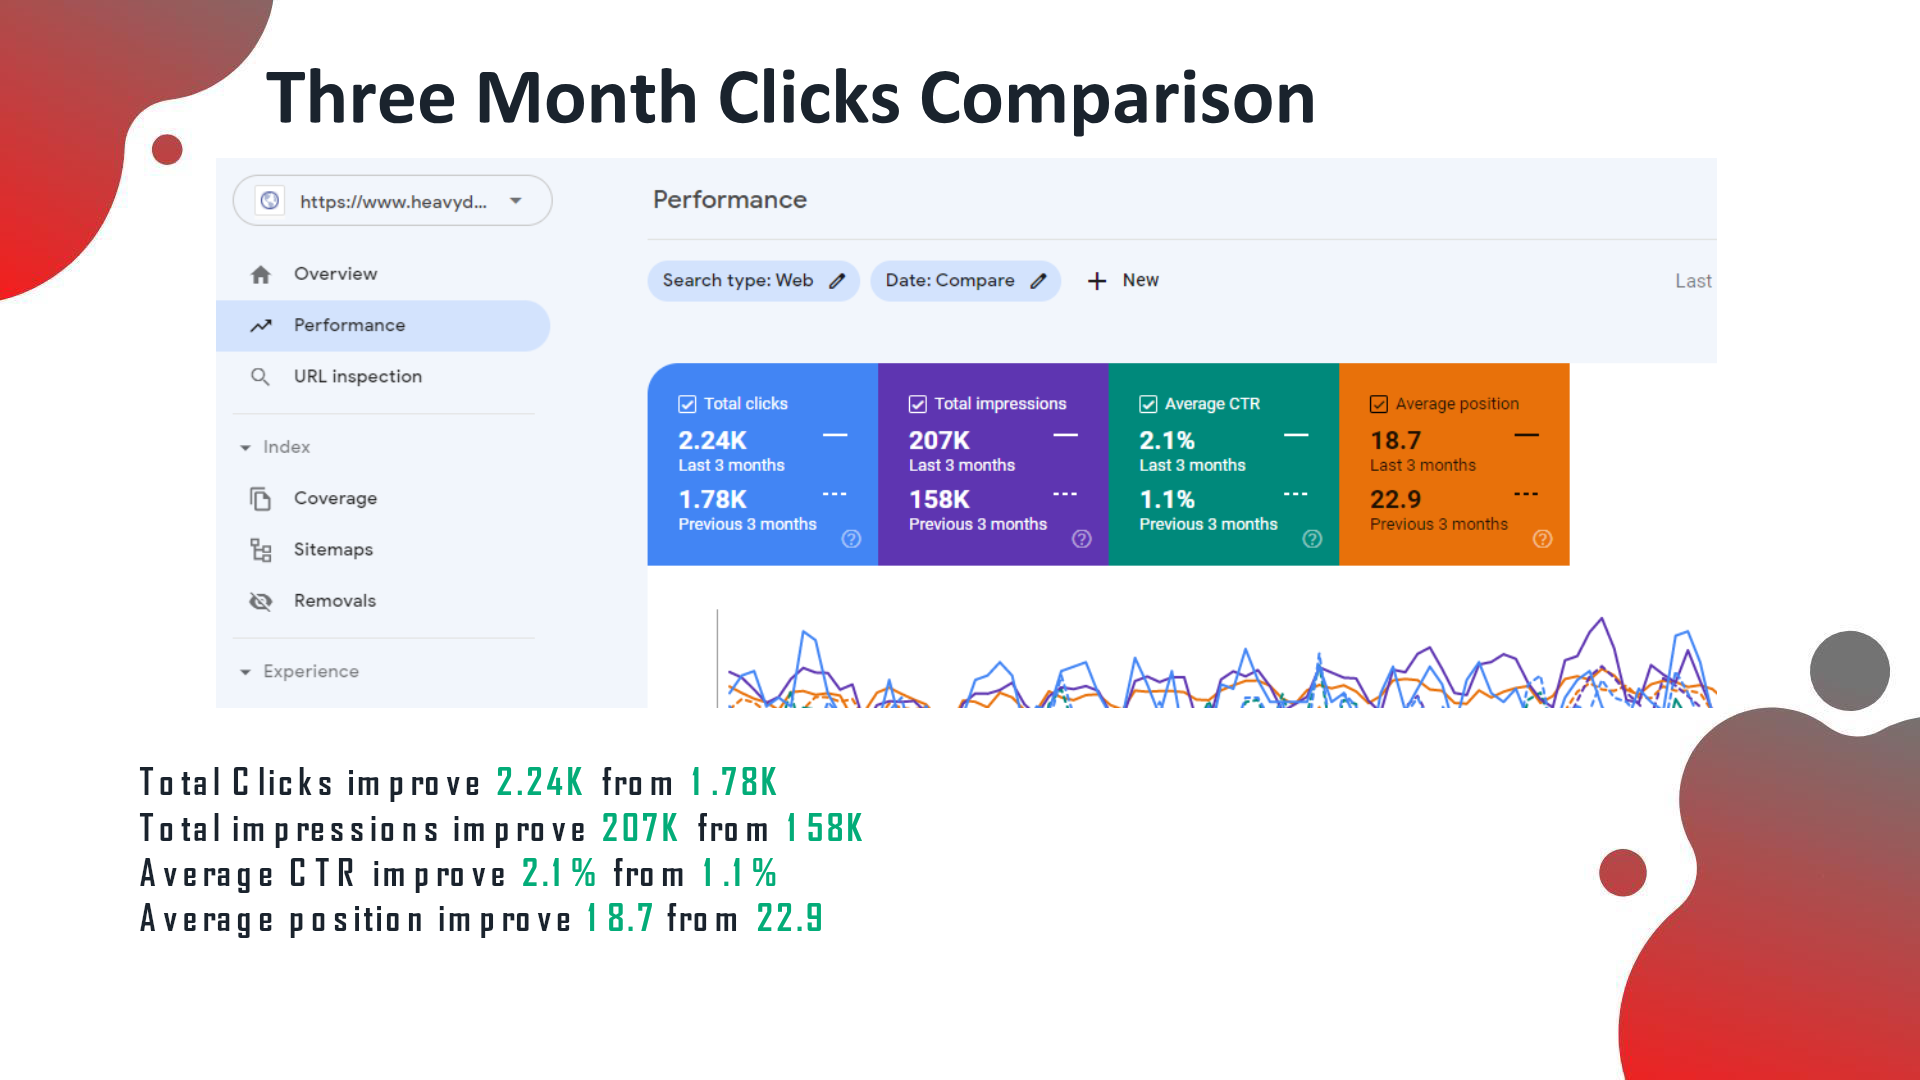
Task: Toggle the Average CTR checkbox
Action: [1148, 404]
